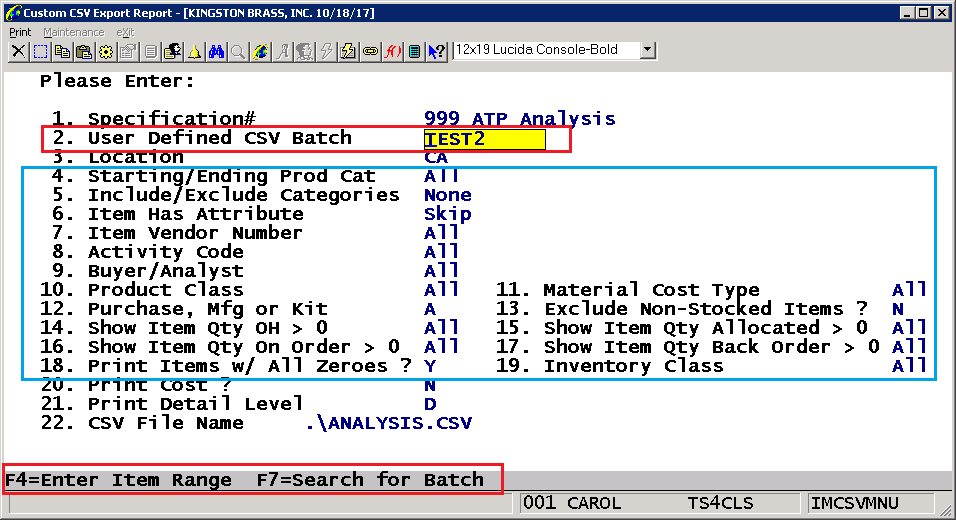
Task: Click the X cancel icon in toolbar
Action: pyautogui.click(x=19, y=51)
